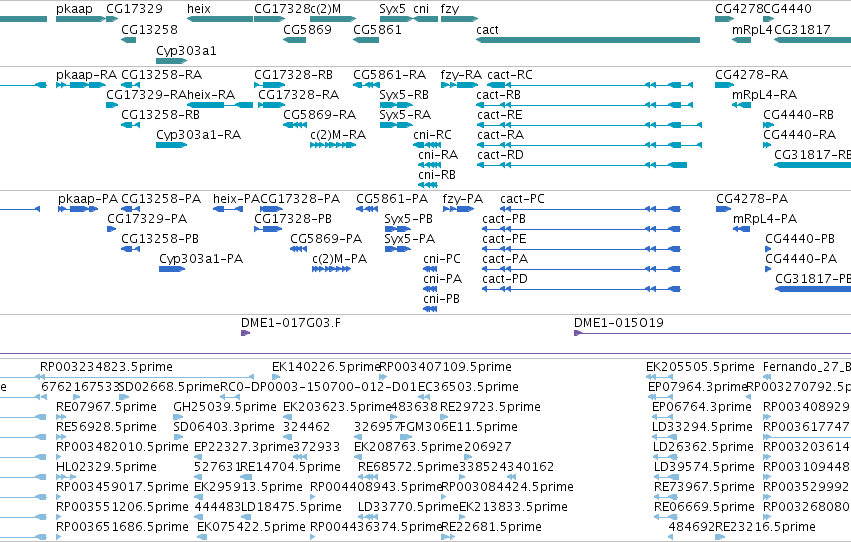Select the CG17328 gene arrow
The width and height of the screenshot is (851, 542).
point(270,19)
